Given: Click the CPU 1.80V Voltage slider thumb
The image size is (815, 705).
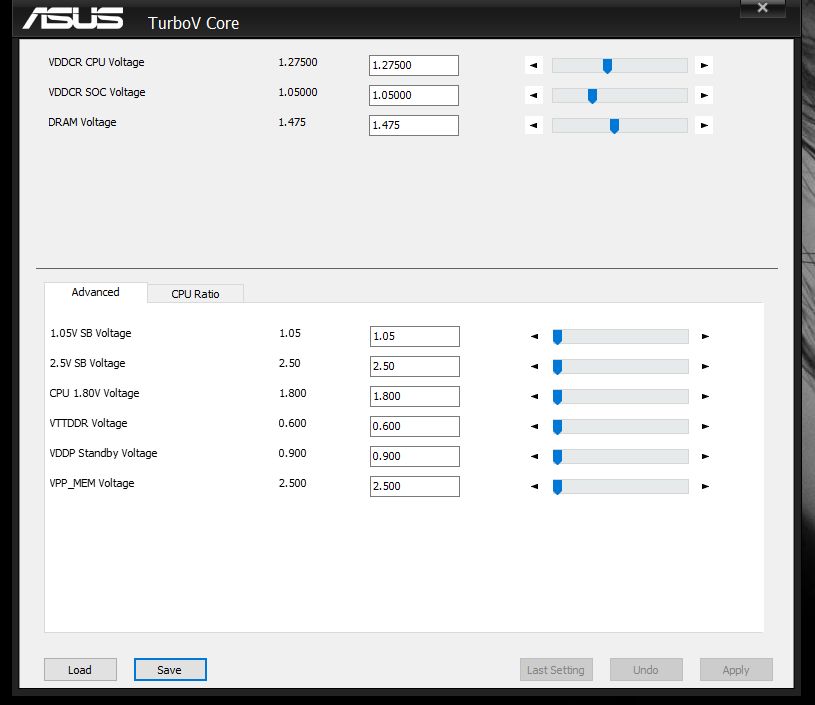Looking at the screenshot, I should 557,397.
